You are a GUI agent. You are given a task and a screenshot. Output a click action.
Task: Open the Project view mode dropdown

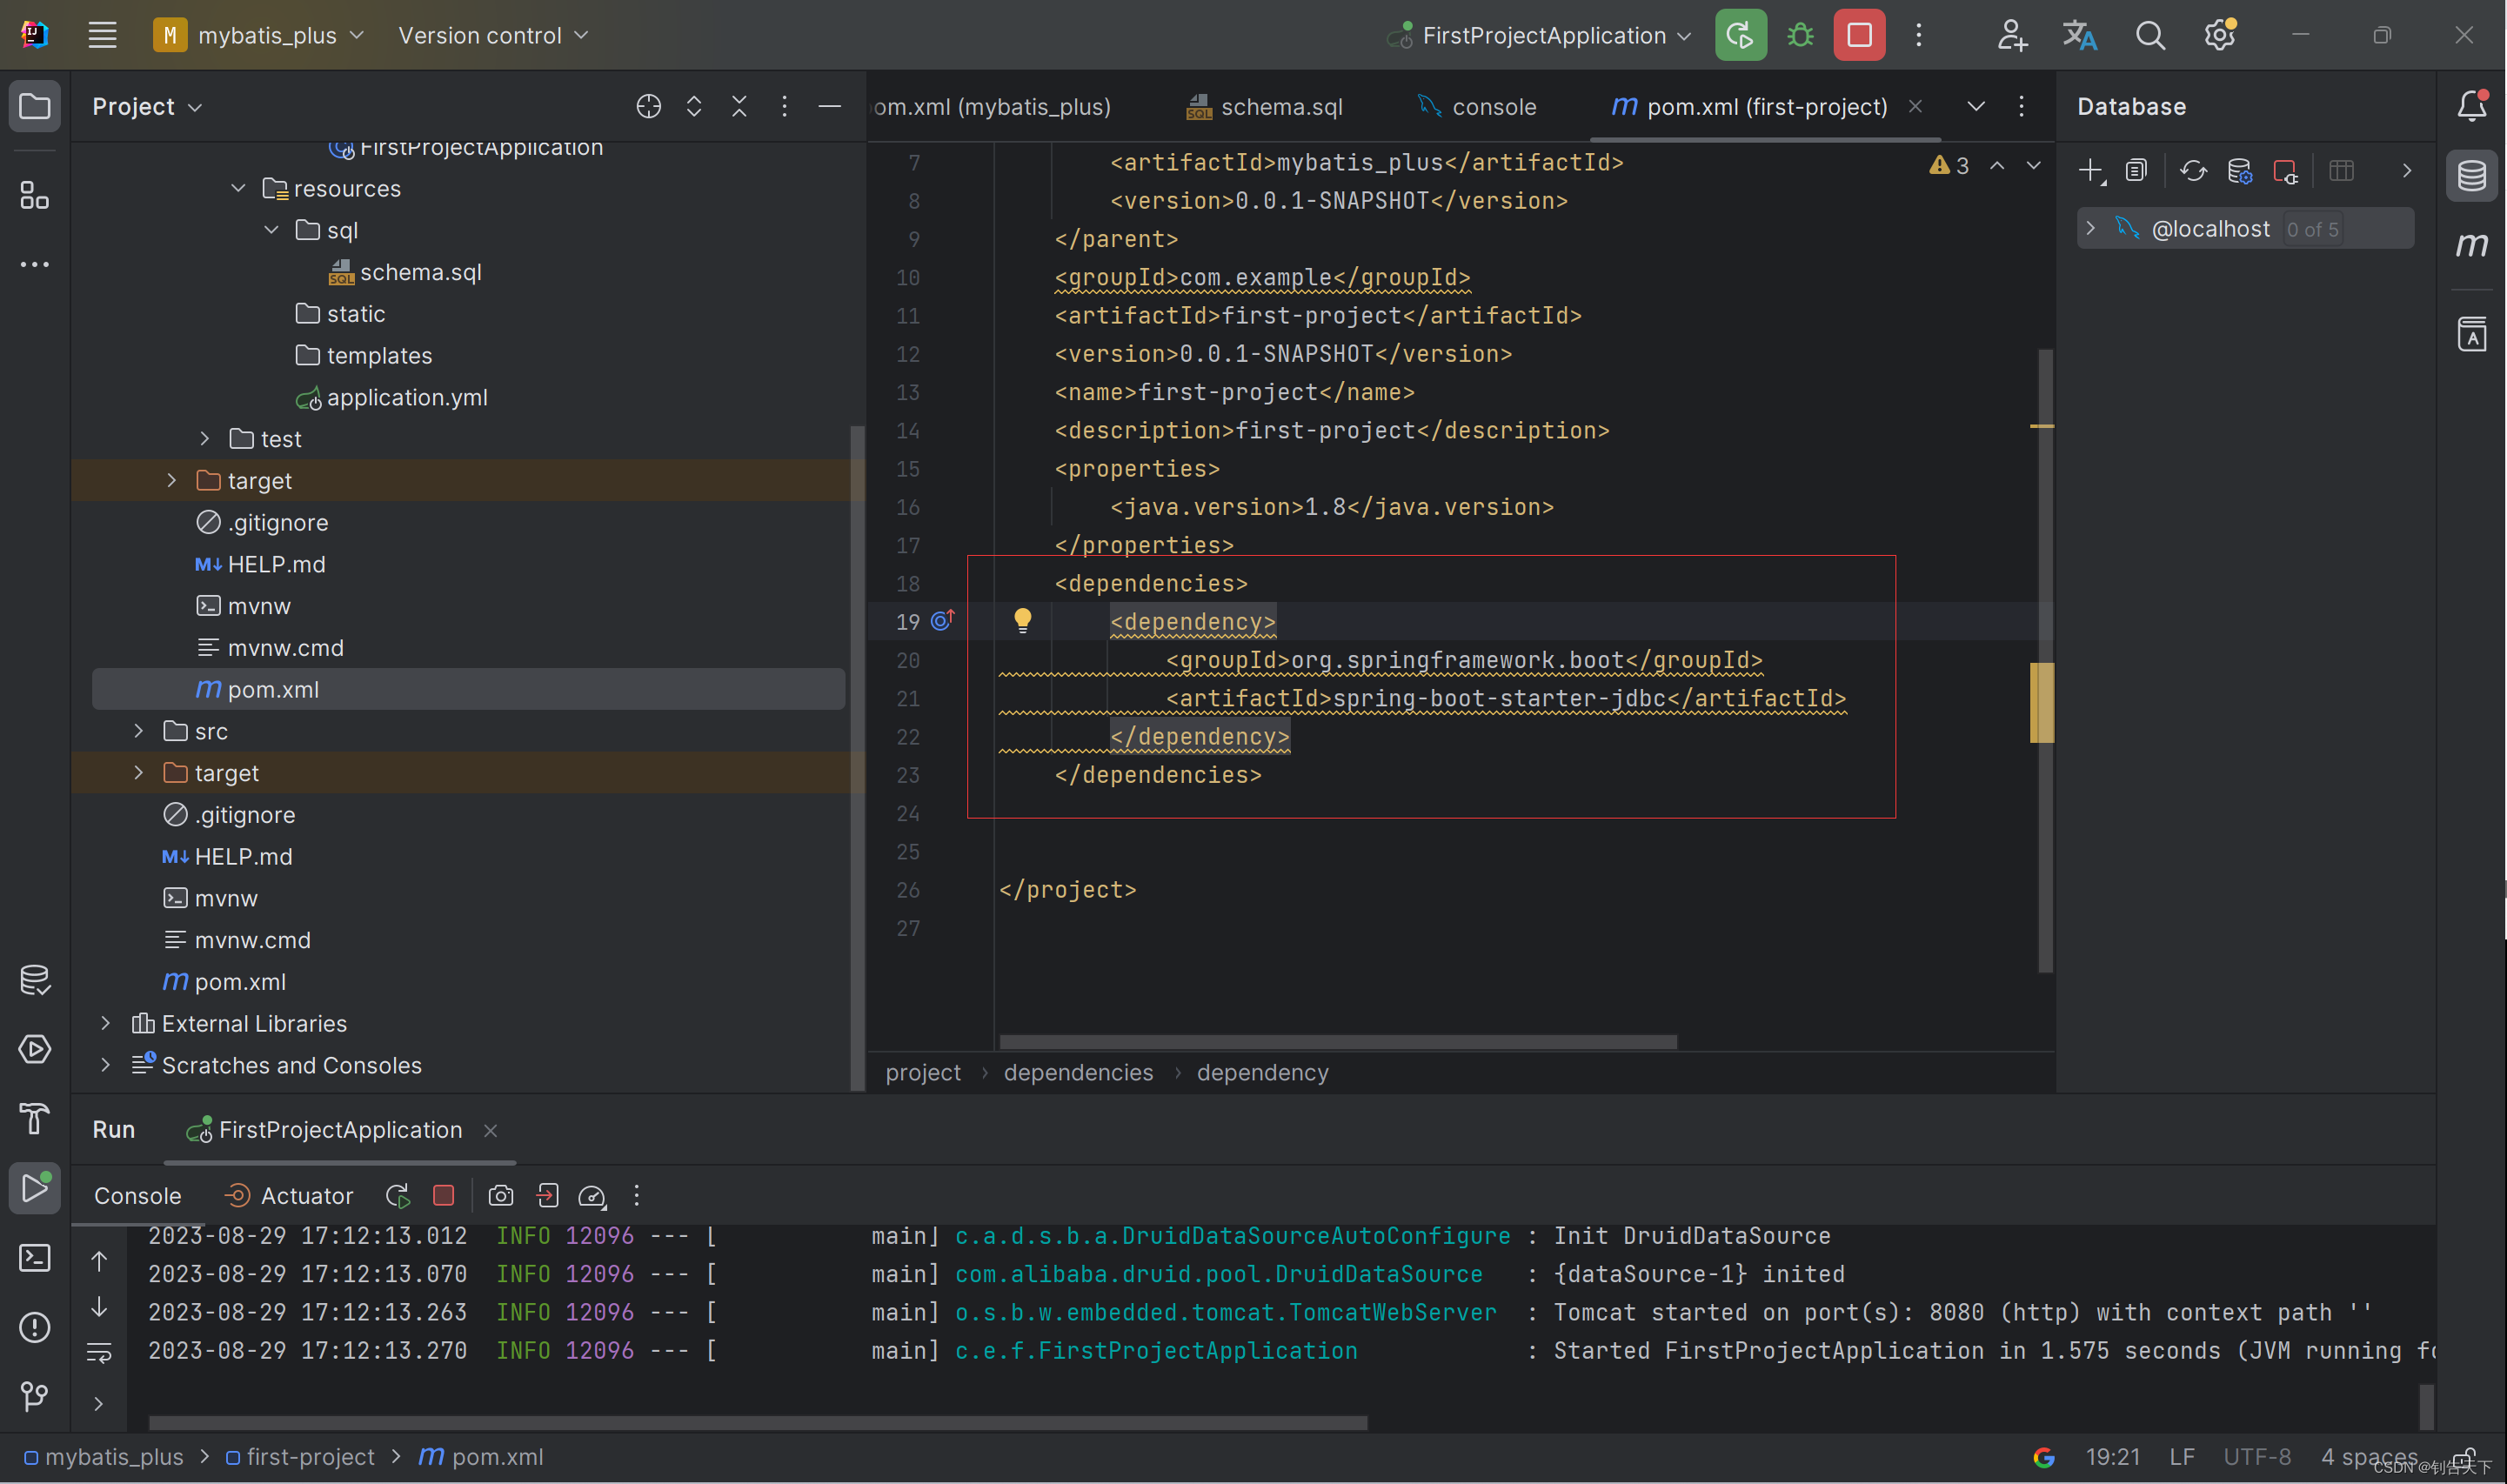pyautogui.click(x=147, y=106)
